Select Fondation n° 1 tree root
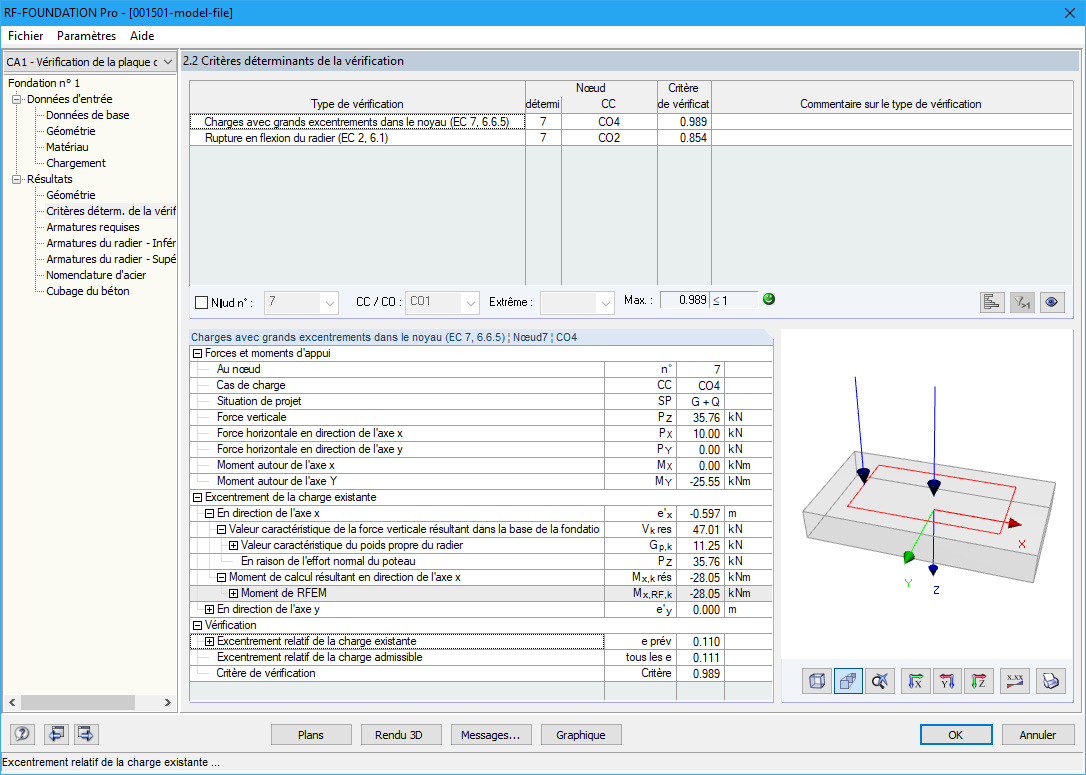Viewport: 1086px width, 775px height. tap(44, 83)
